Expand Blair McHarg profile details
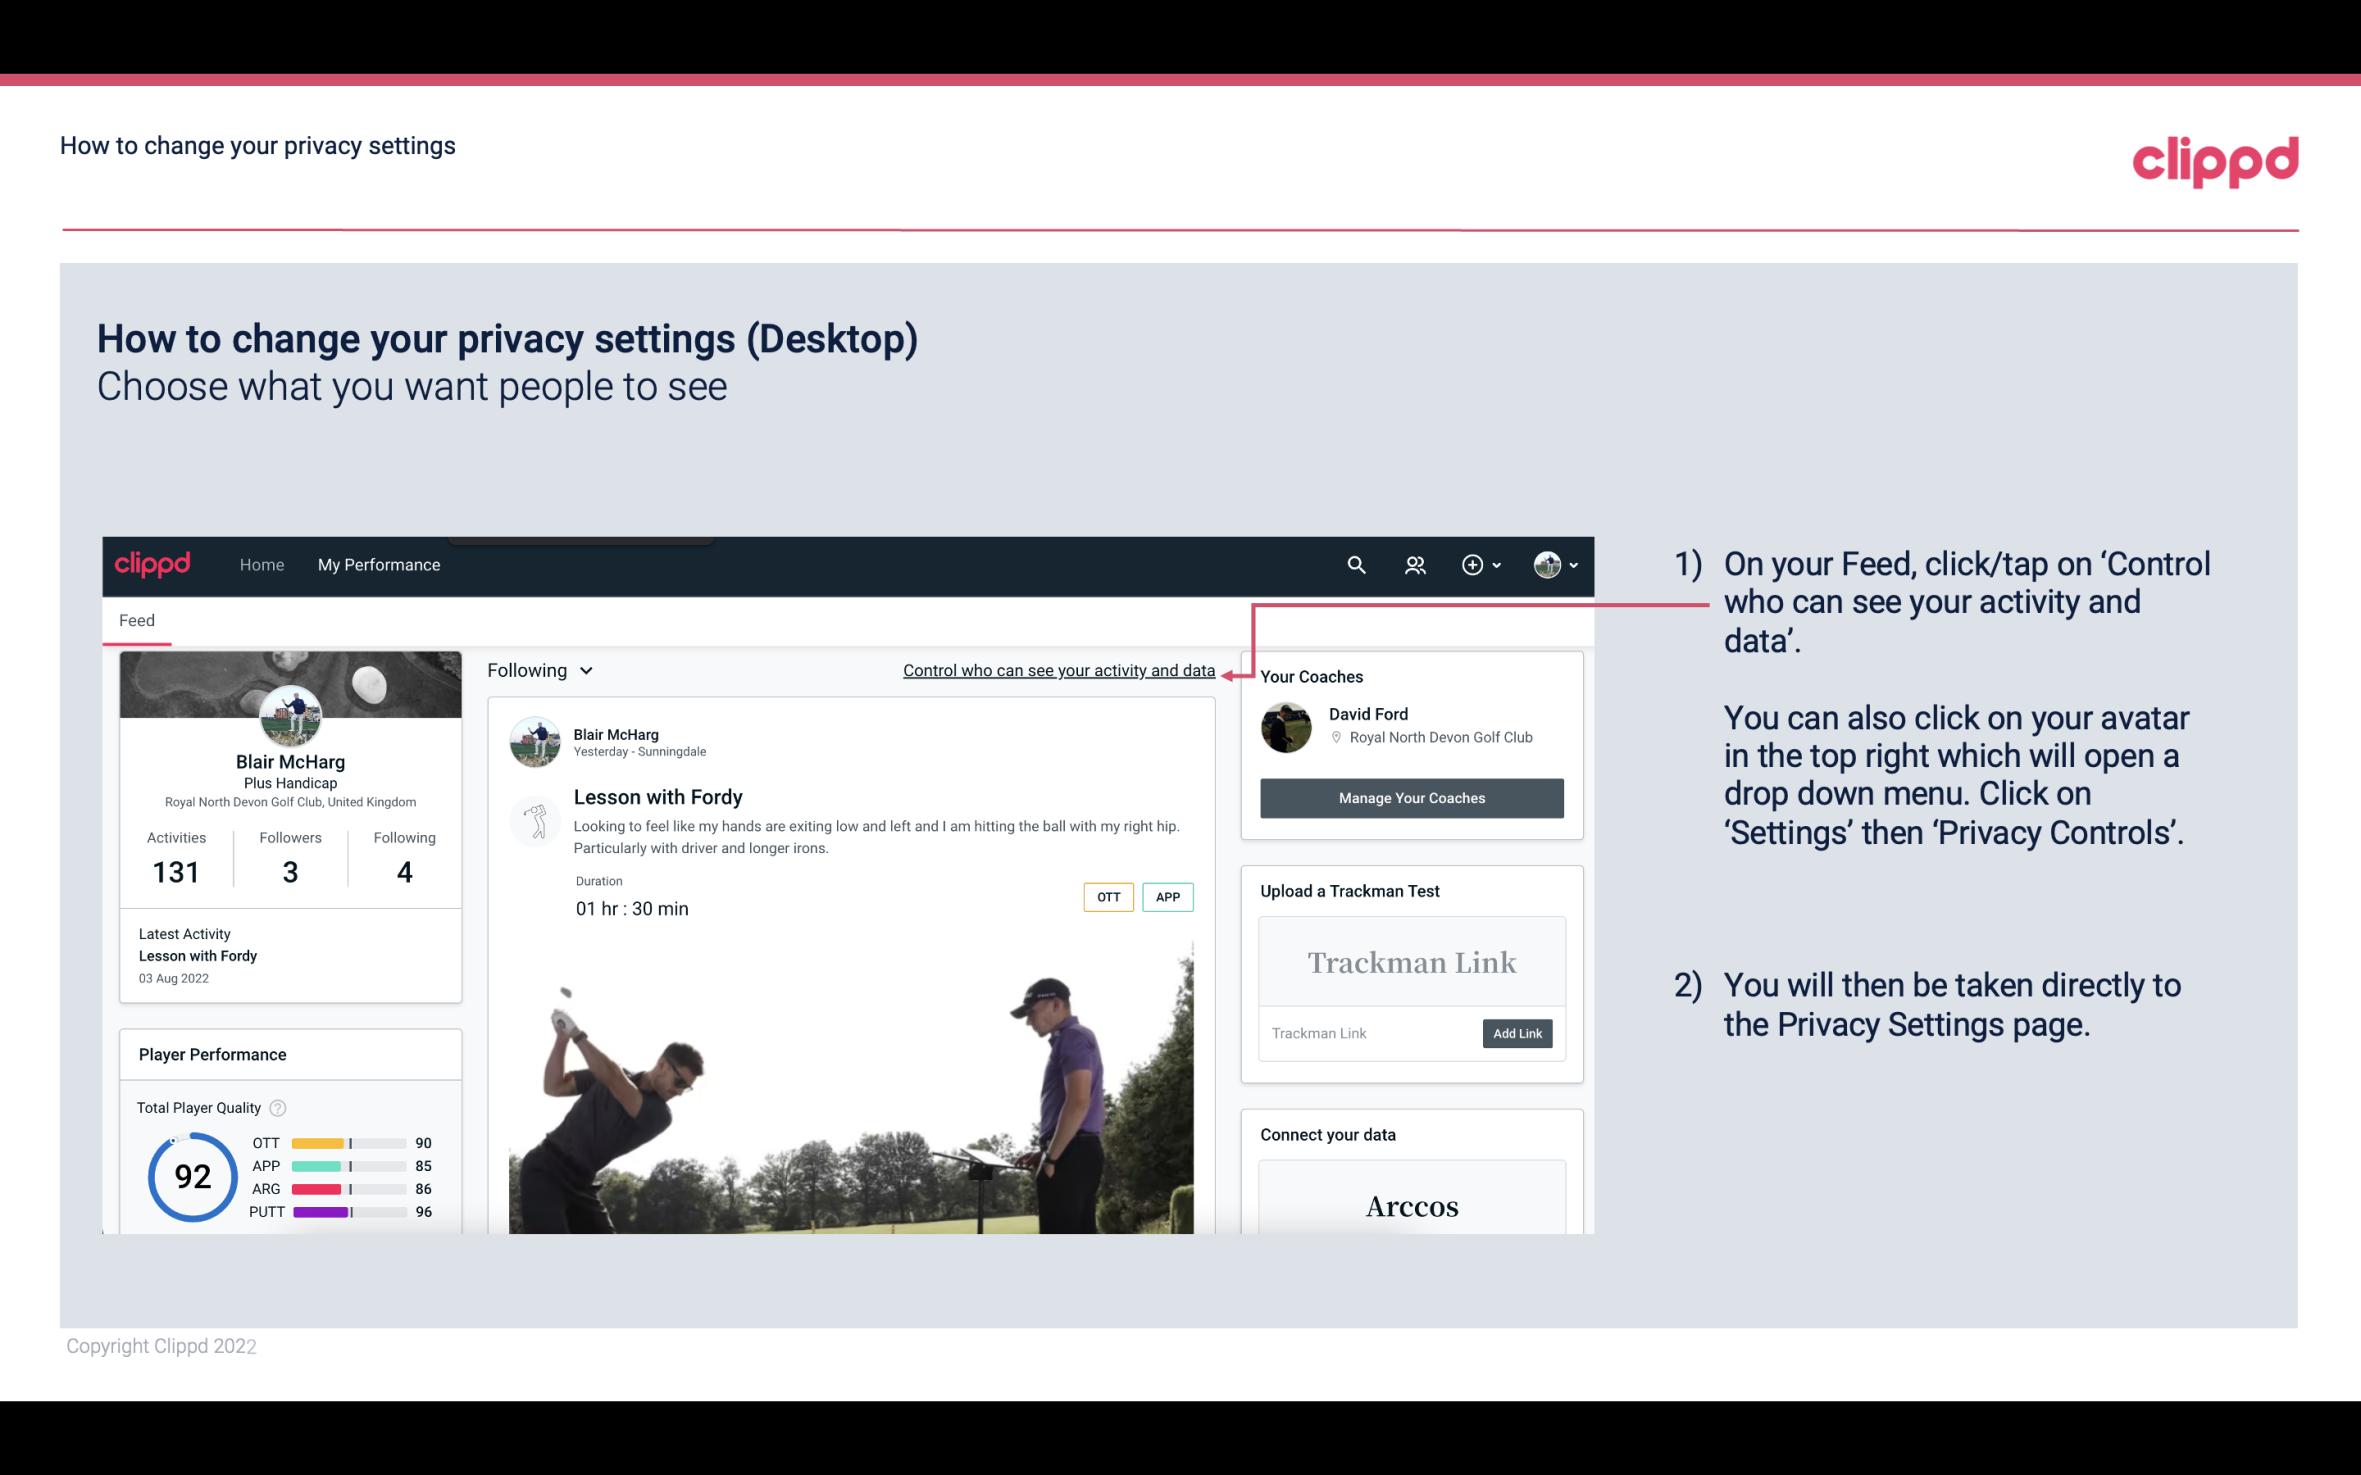2361x1475 pixels. pos(290,761)
